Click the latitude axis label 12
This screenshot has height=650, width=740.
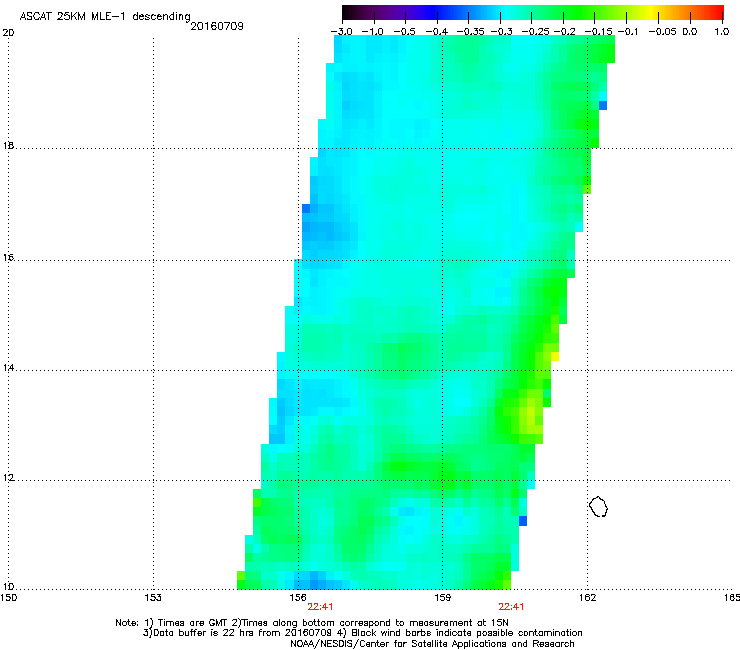[8, 478]
